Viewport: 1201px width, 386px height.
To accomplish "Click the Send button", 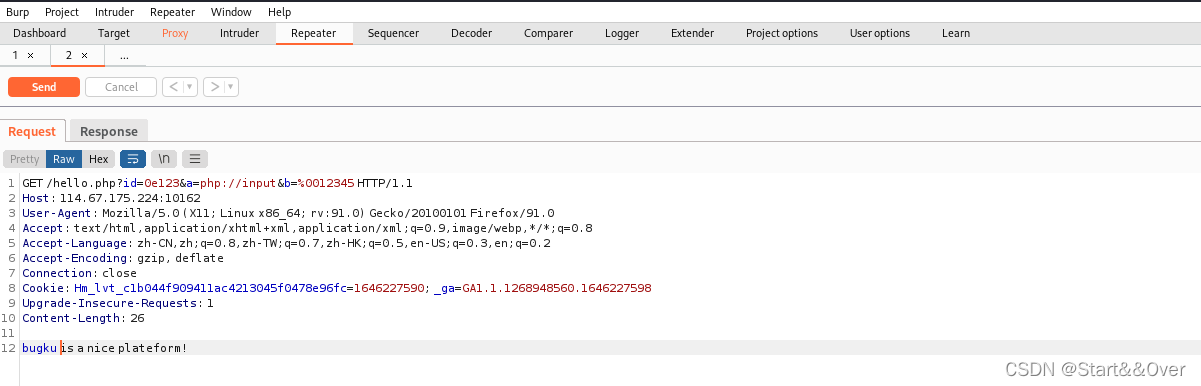I will click(x=44, y=87).
